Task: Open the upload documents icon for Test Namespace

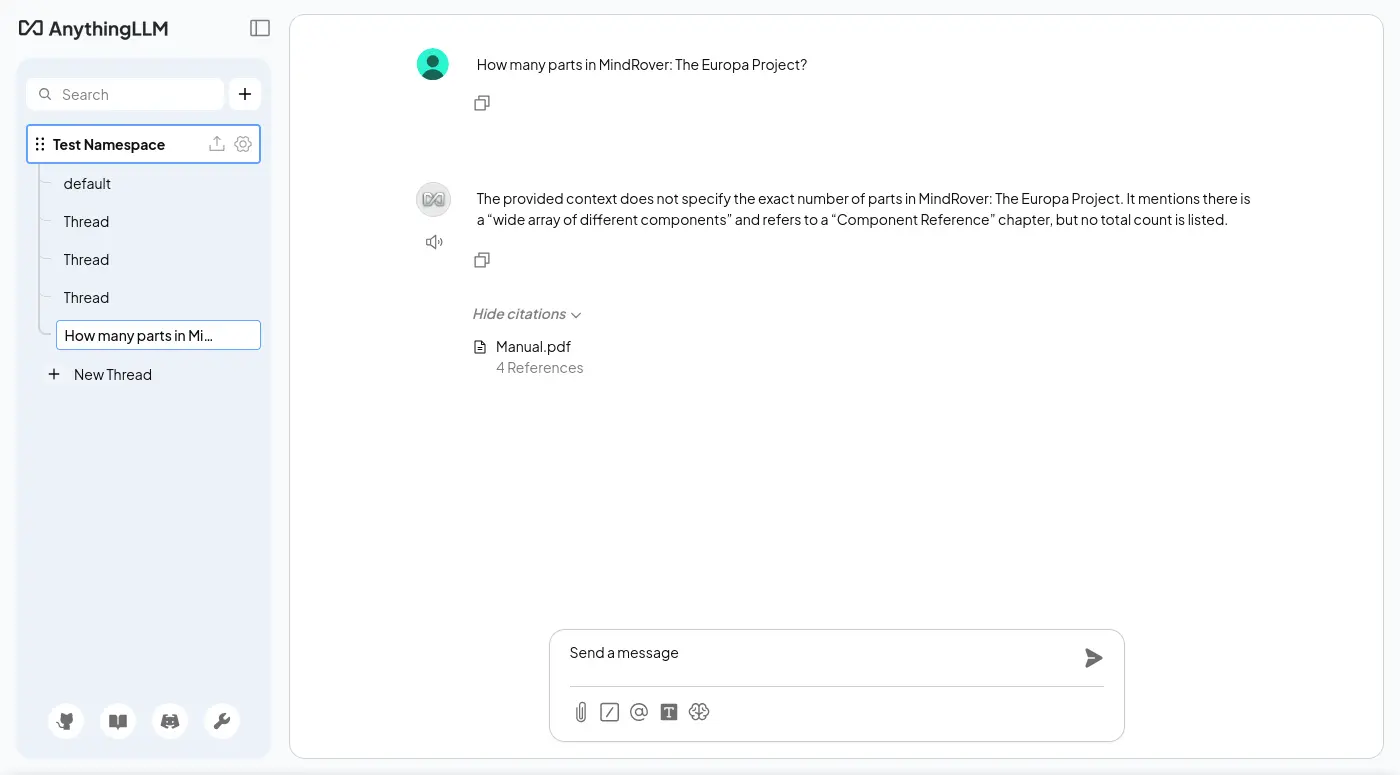Action: pos(216,144)
